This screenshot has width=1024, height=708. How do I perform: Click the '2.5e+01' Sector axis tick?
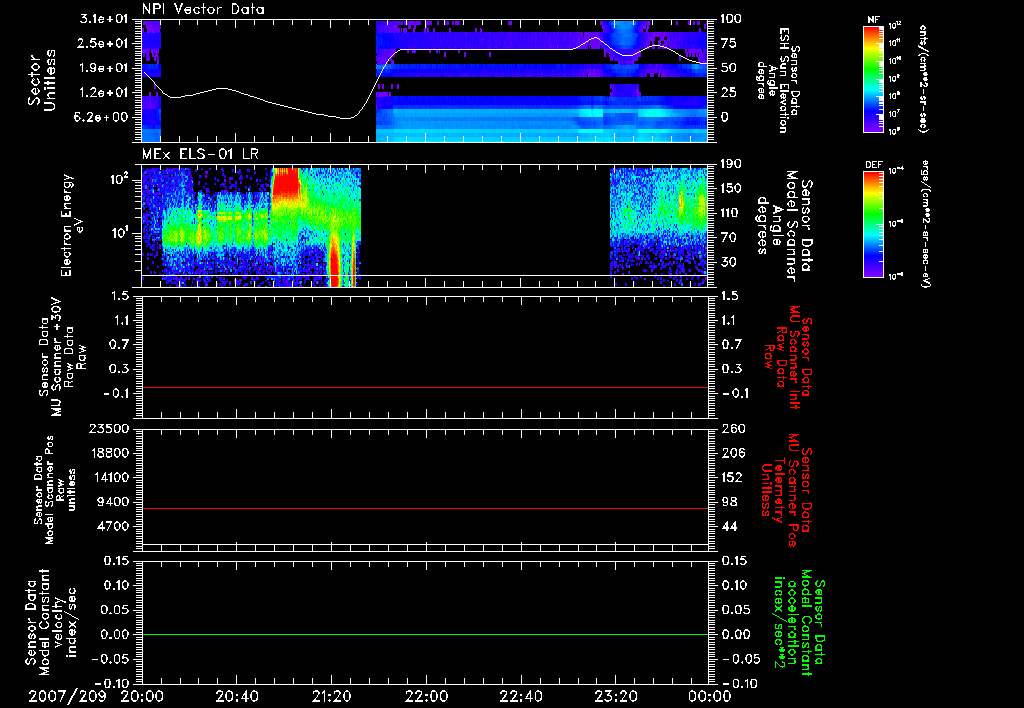point(101,43)
